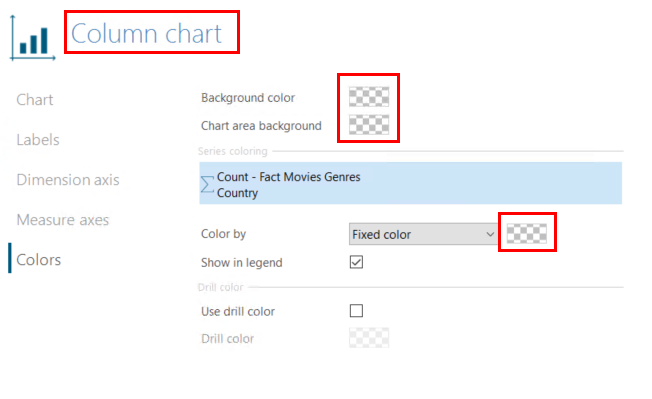Viewport: 652px width, 399px height.
Task: Click the sigma measure icon
Action: click(207, 185)
